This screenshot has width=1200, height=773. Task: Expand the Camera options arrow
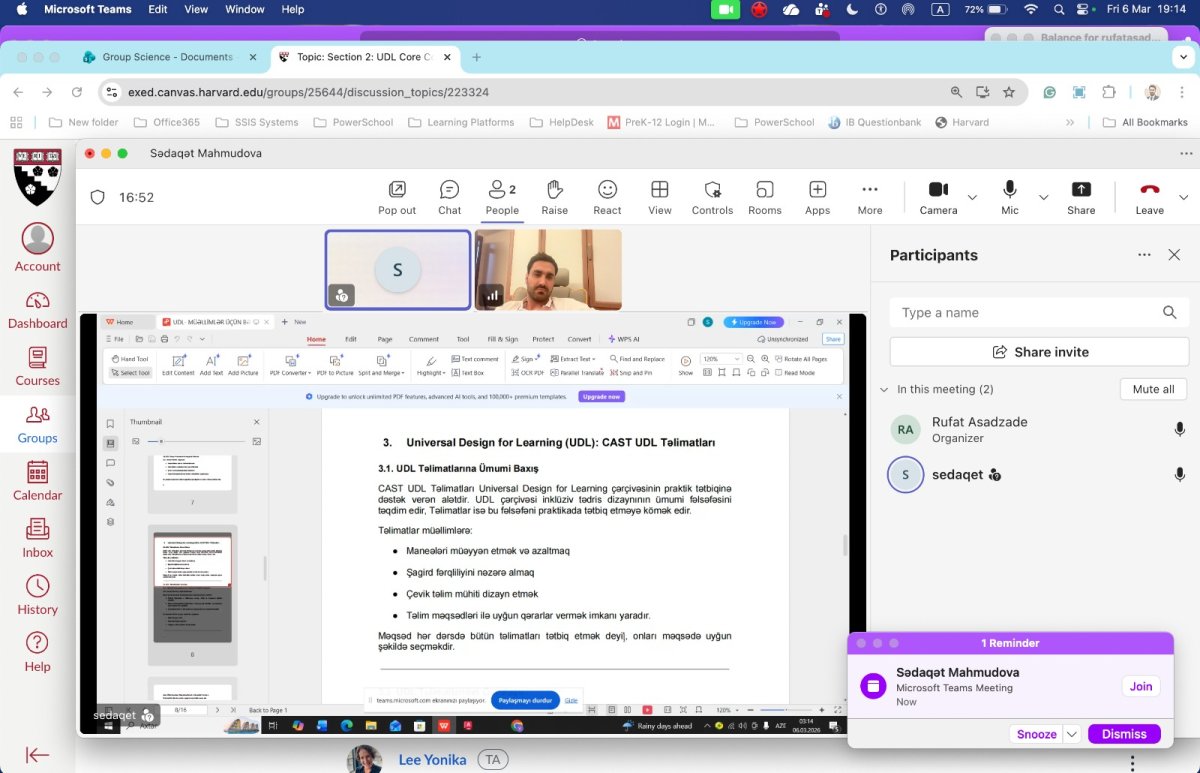click(x=972, y=197)
